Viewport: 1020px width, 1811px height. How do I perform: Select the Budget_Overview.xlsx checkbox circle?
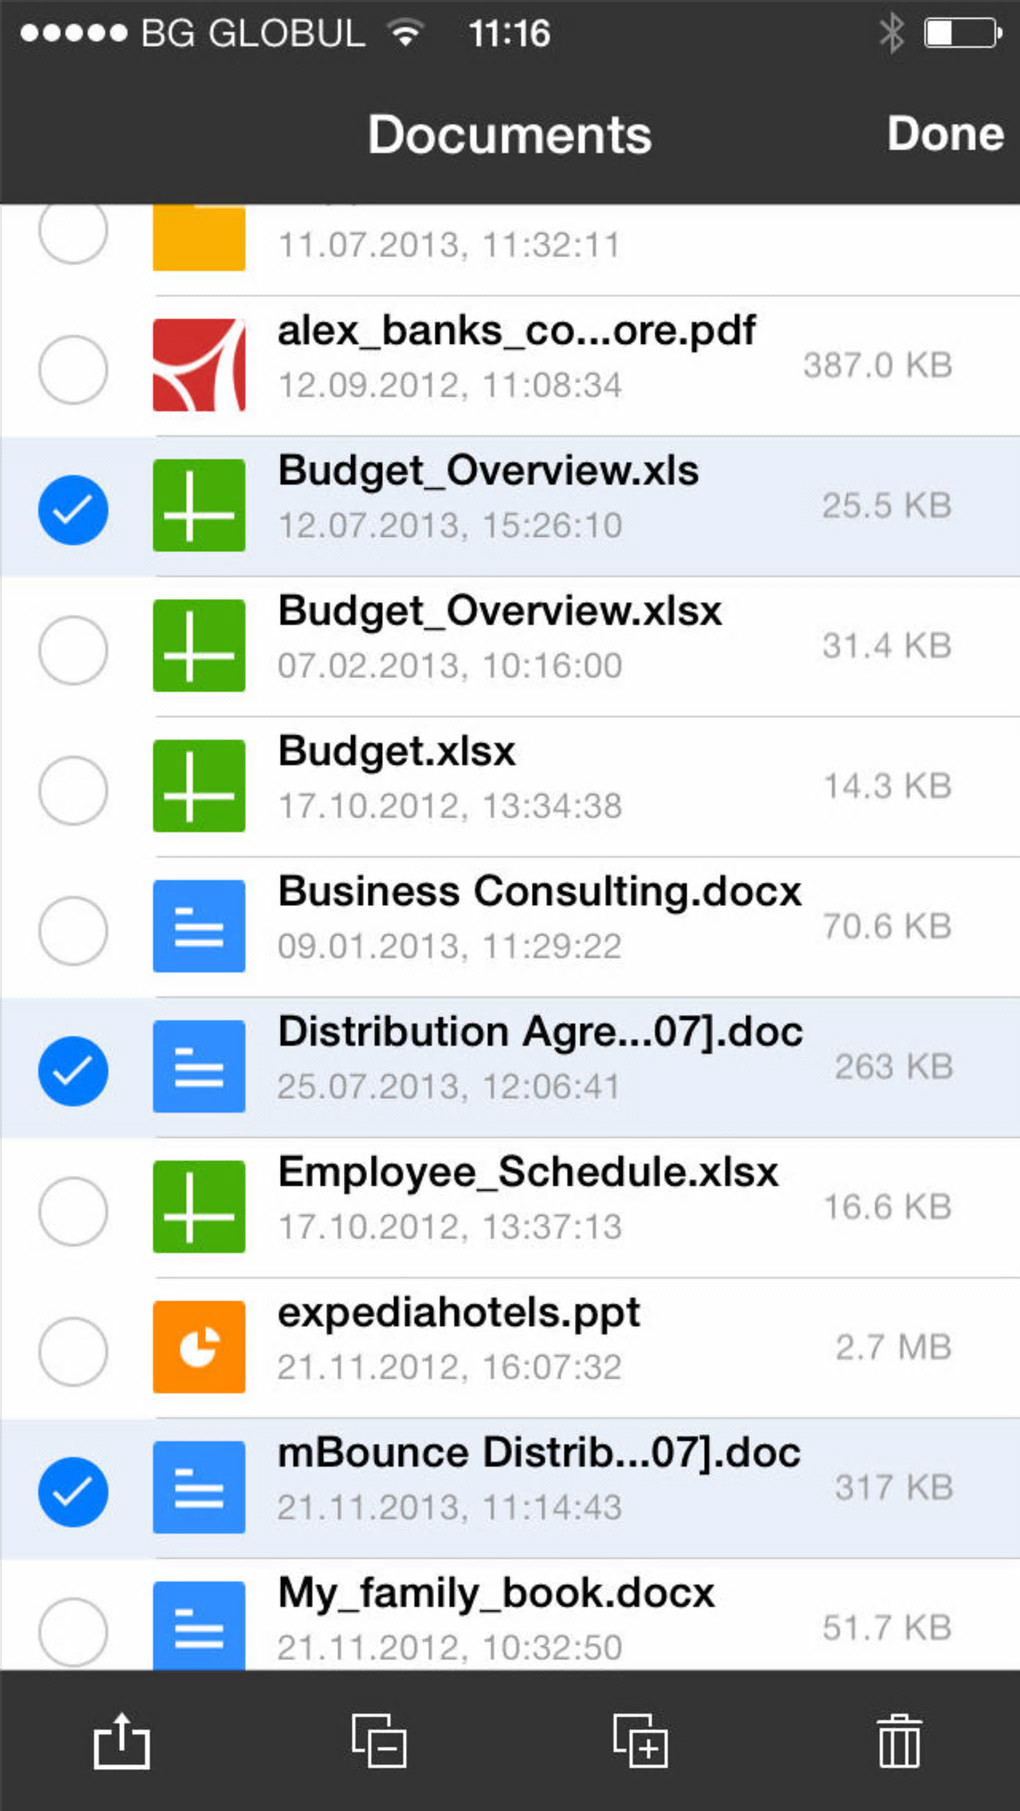[x=73, y=650]
